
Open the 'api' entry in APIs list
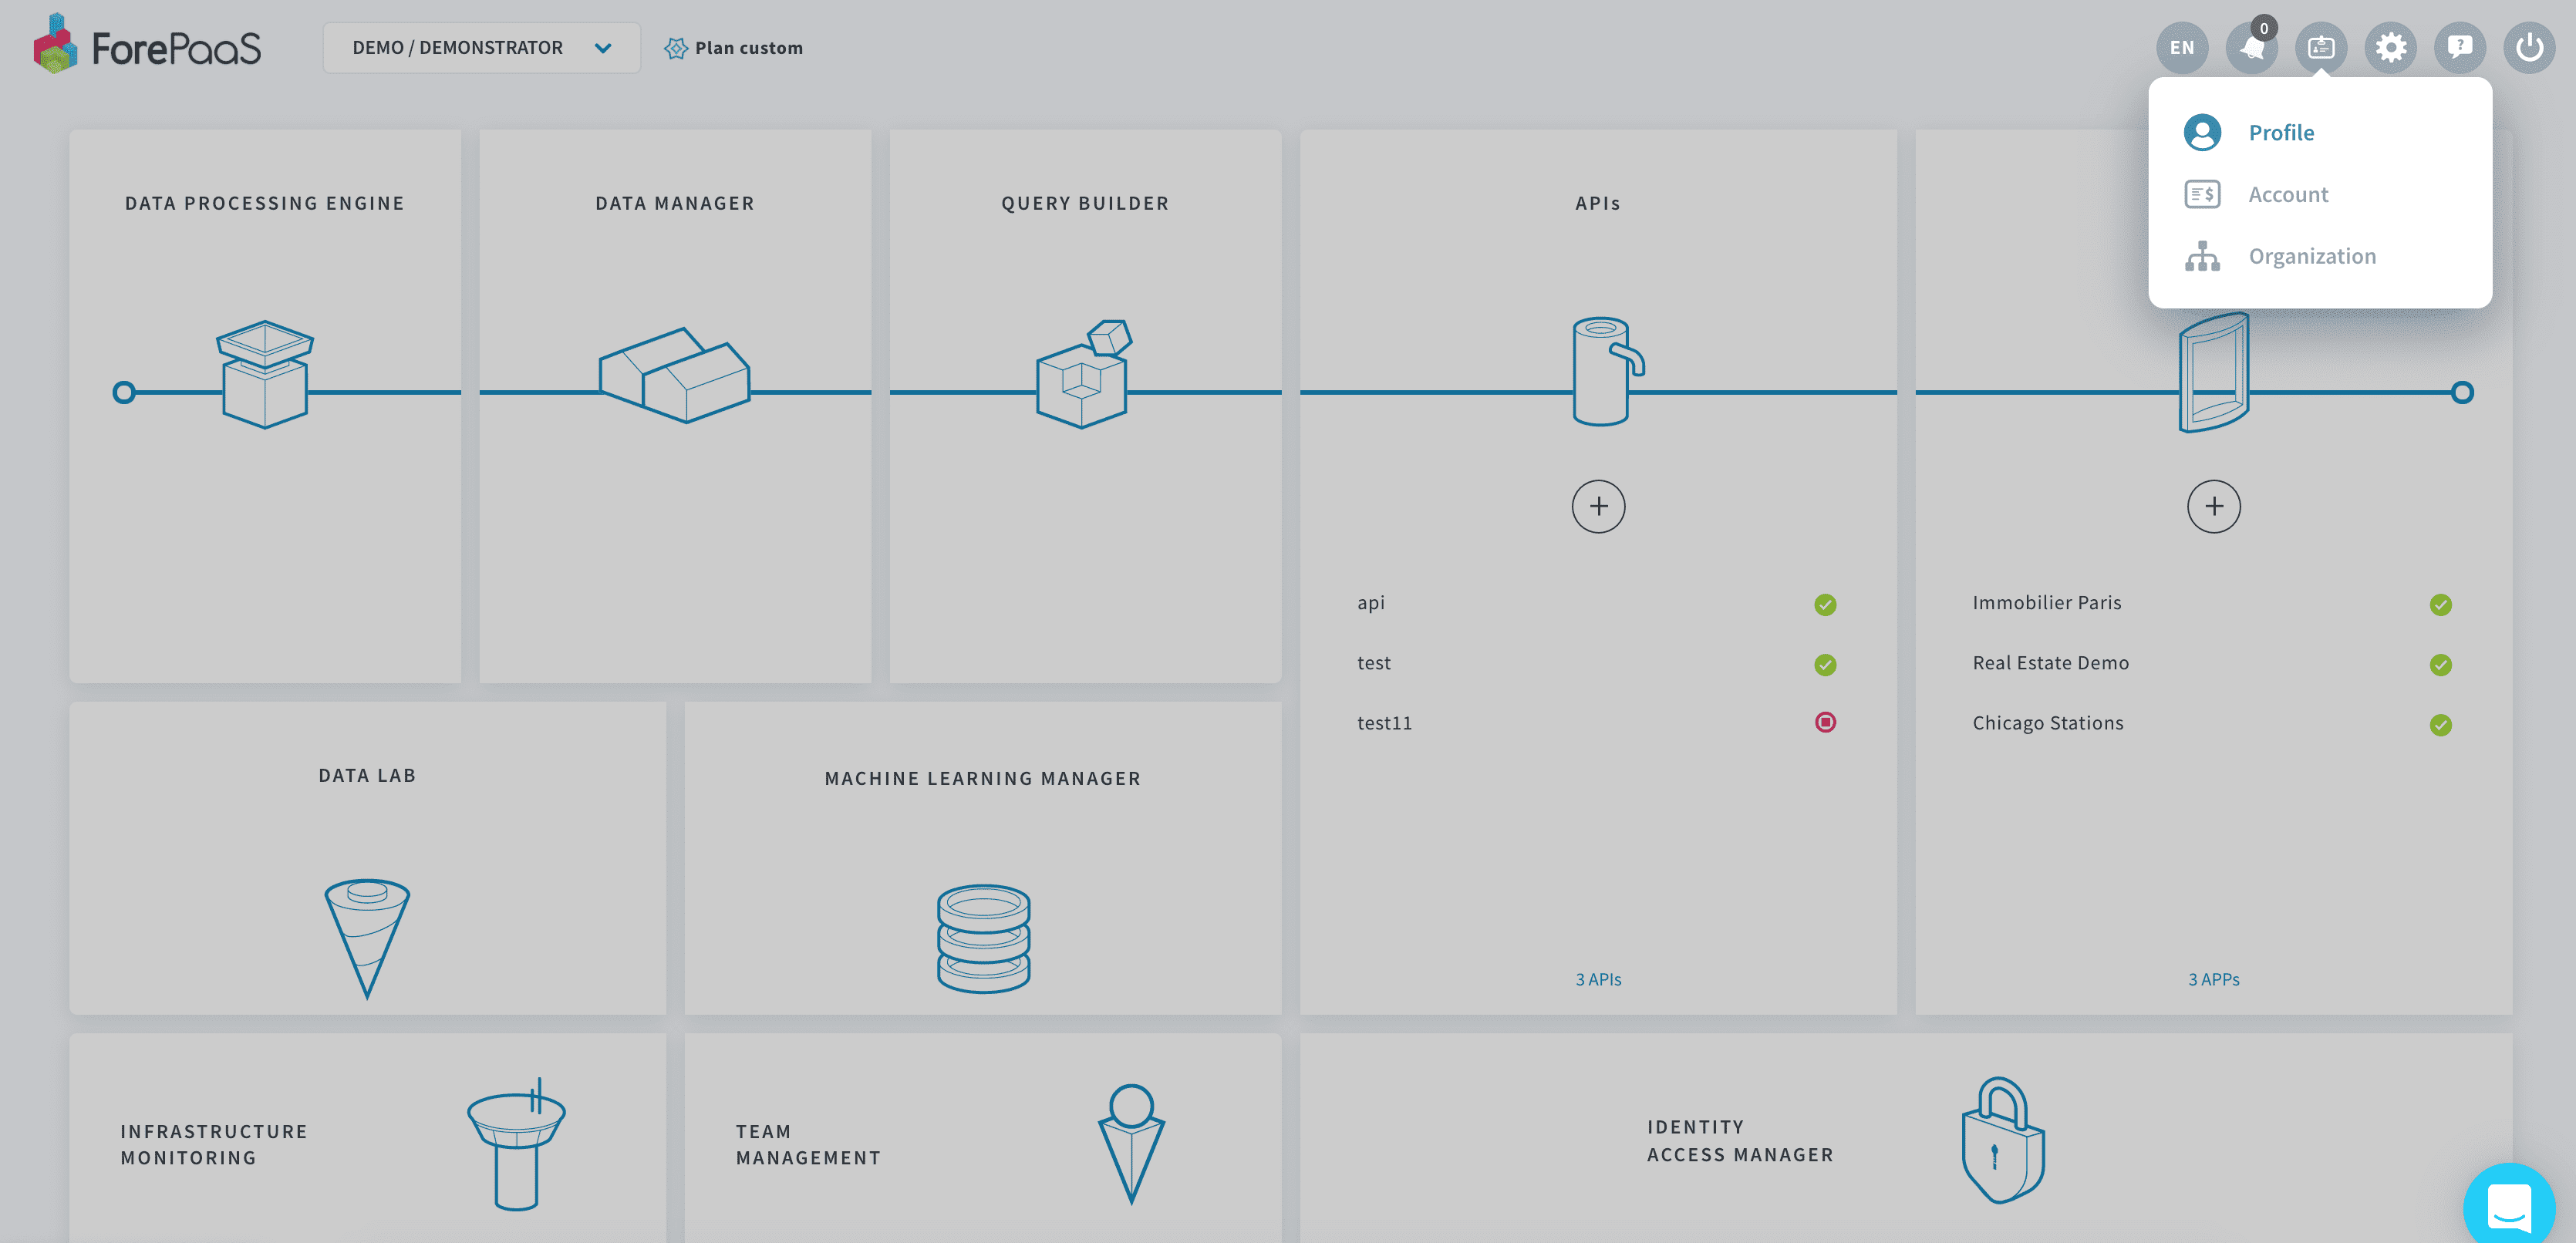tap(1371, 603)
